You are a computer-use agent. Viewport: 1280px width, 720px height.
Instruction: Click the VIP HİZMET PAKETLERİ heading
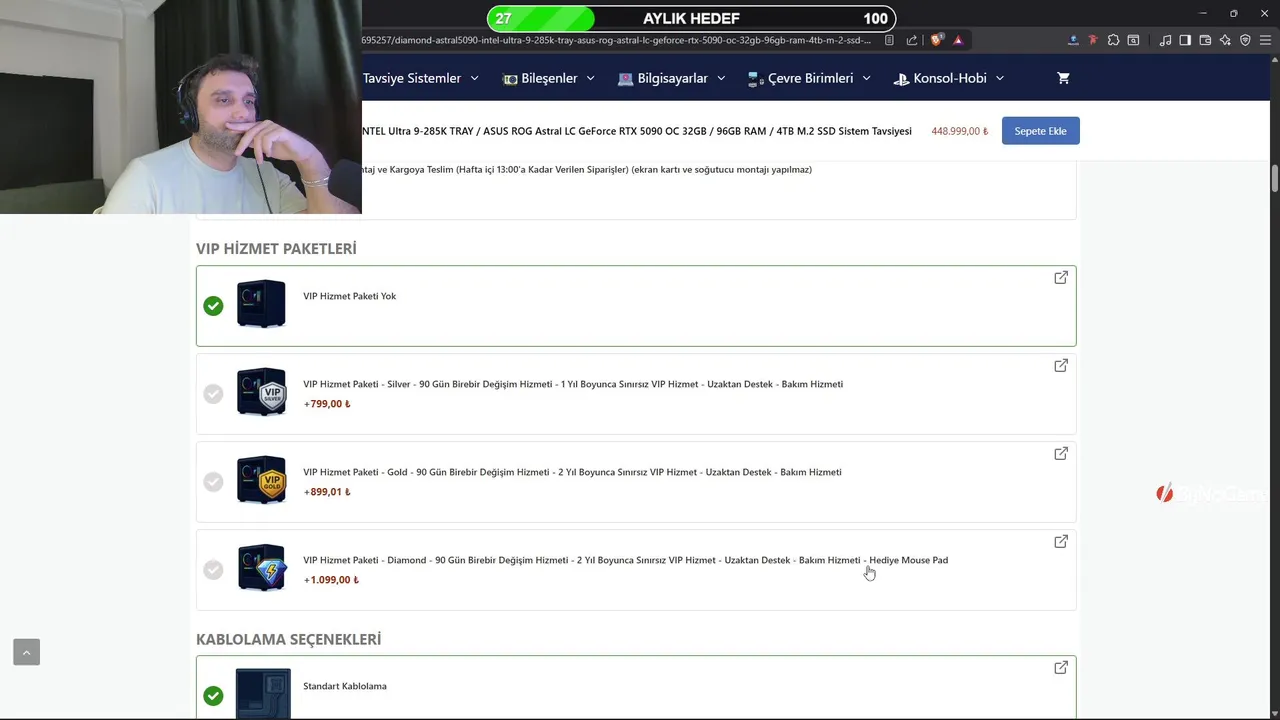[276, 248]
